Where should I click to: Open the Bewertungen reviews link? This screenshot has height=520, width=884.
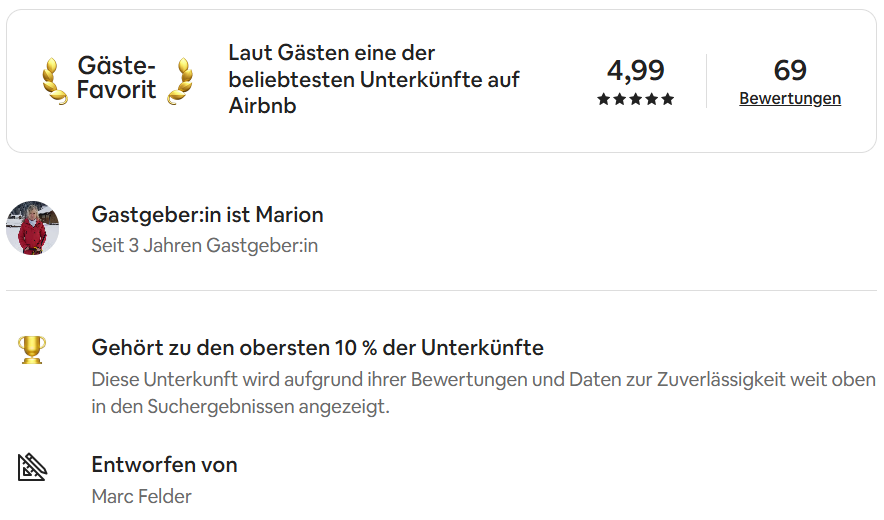click(x=790, y=98)
